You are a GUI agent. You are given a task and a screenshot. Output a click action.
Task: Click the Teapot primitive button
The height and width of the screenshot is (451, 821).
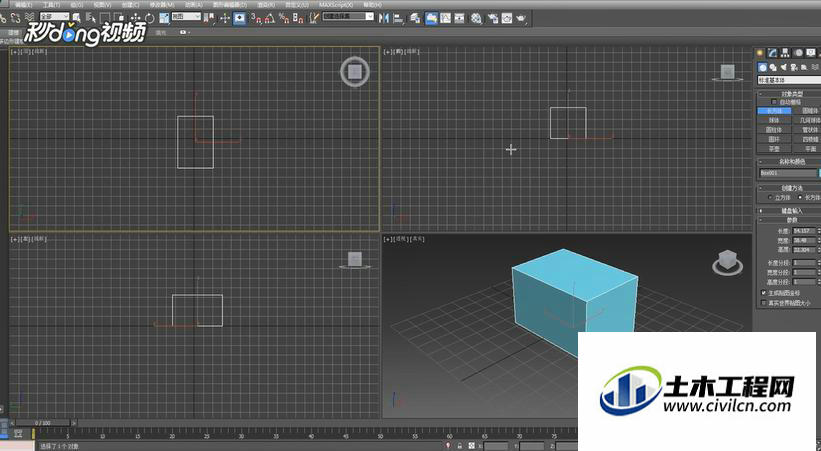(x=774, y=149)
